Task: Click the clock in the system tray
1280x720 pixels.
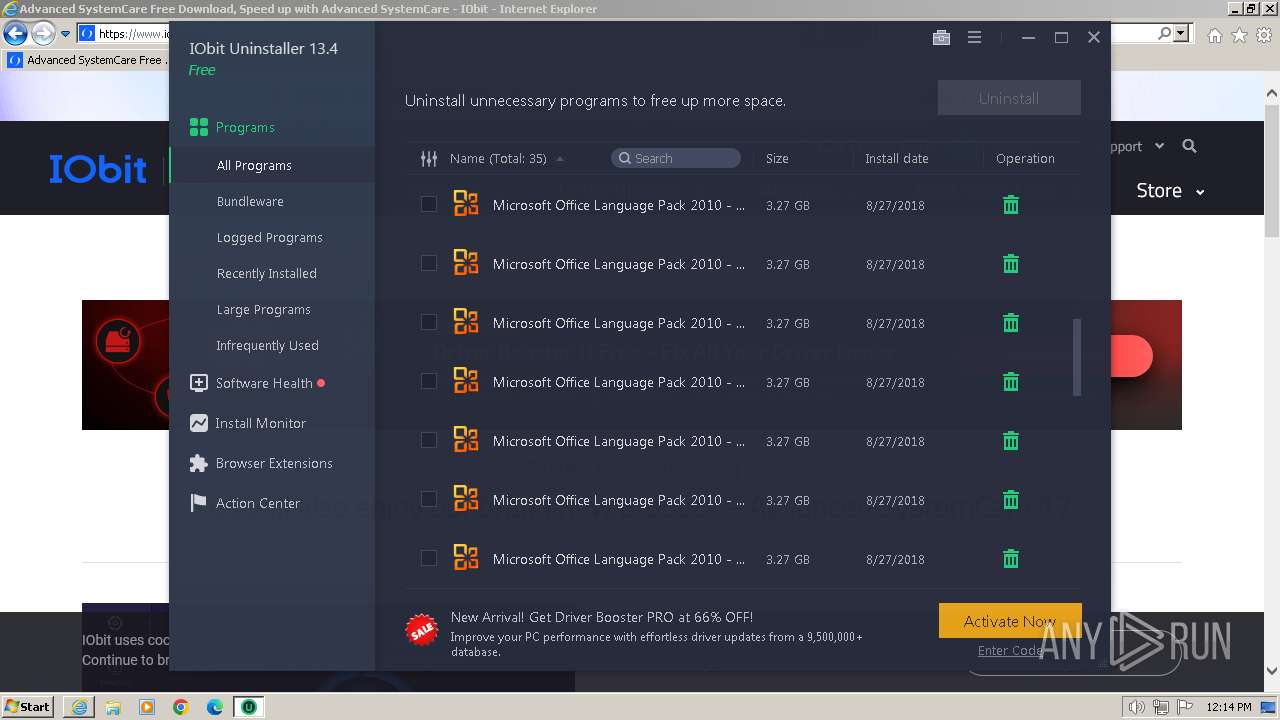Action: point(1229,707)
